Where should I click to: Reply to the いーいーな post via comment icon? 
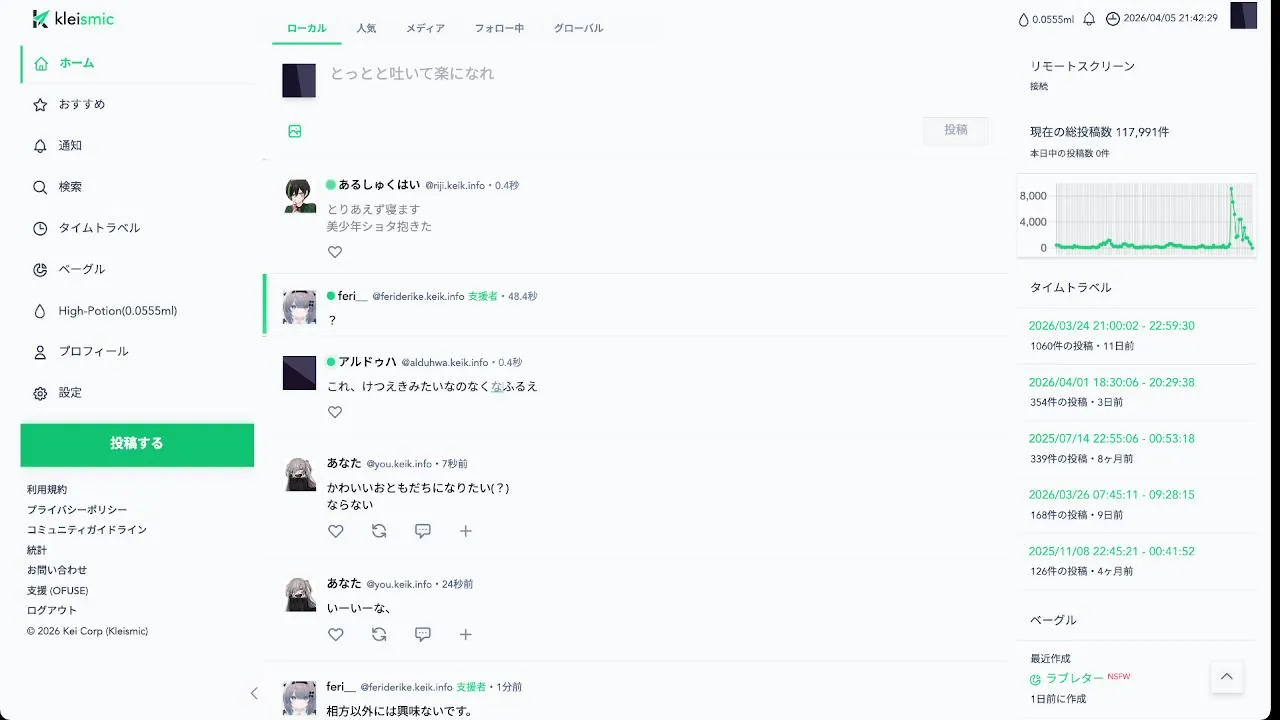click(423, 634)
